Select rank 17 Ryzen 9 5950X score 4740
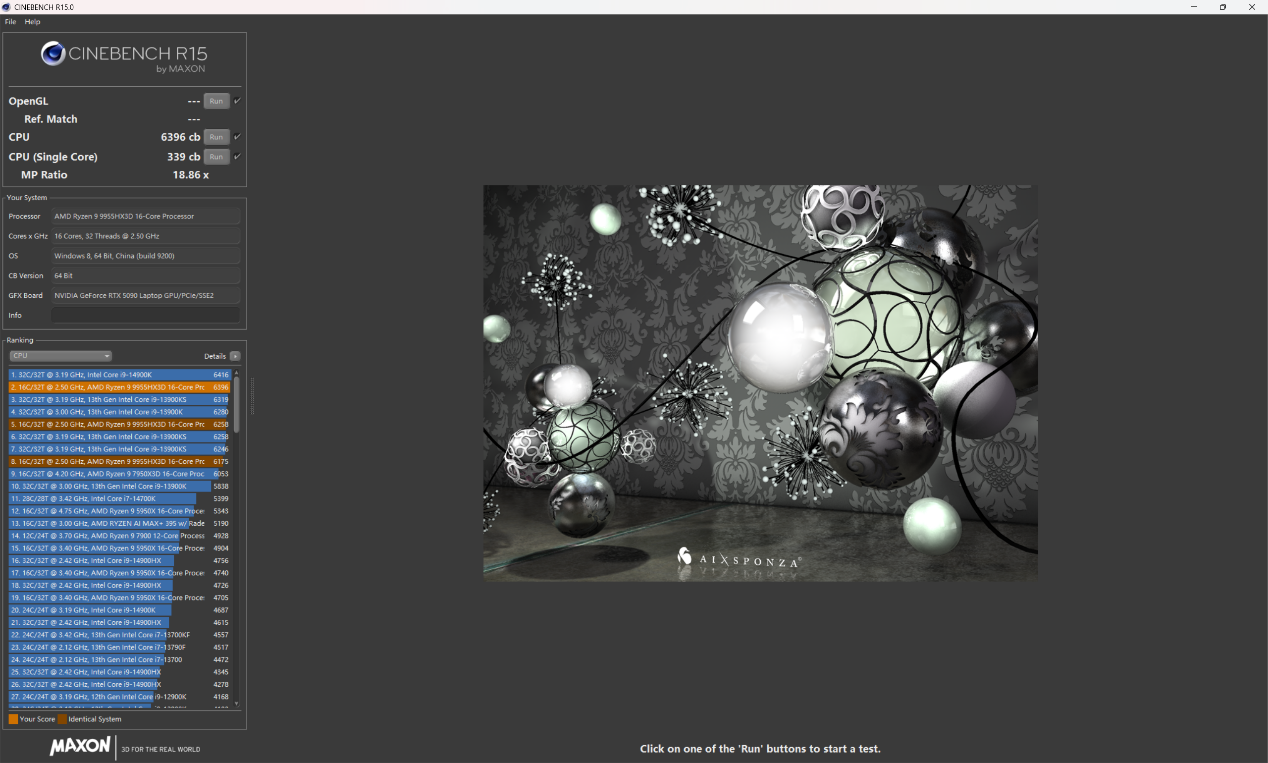Image resolution: width=1268 pixels, height=763 pixels. point(120,573)
